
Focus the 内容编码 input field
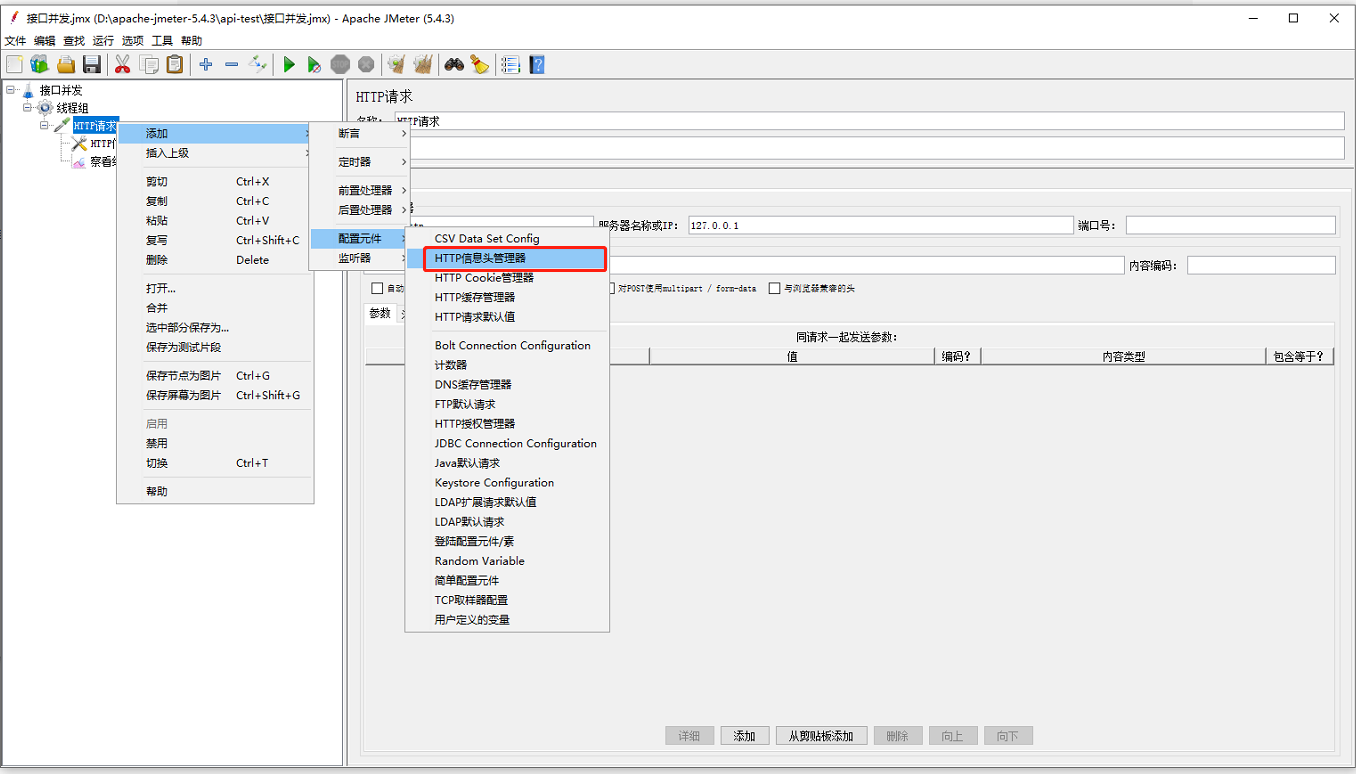[1261, 265]
